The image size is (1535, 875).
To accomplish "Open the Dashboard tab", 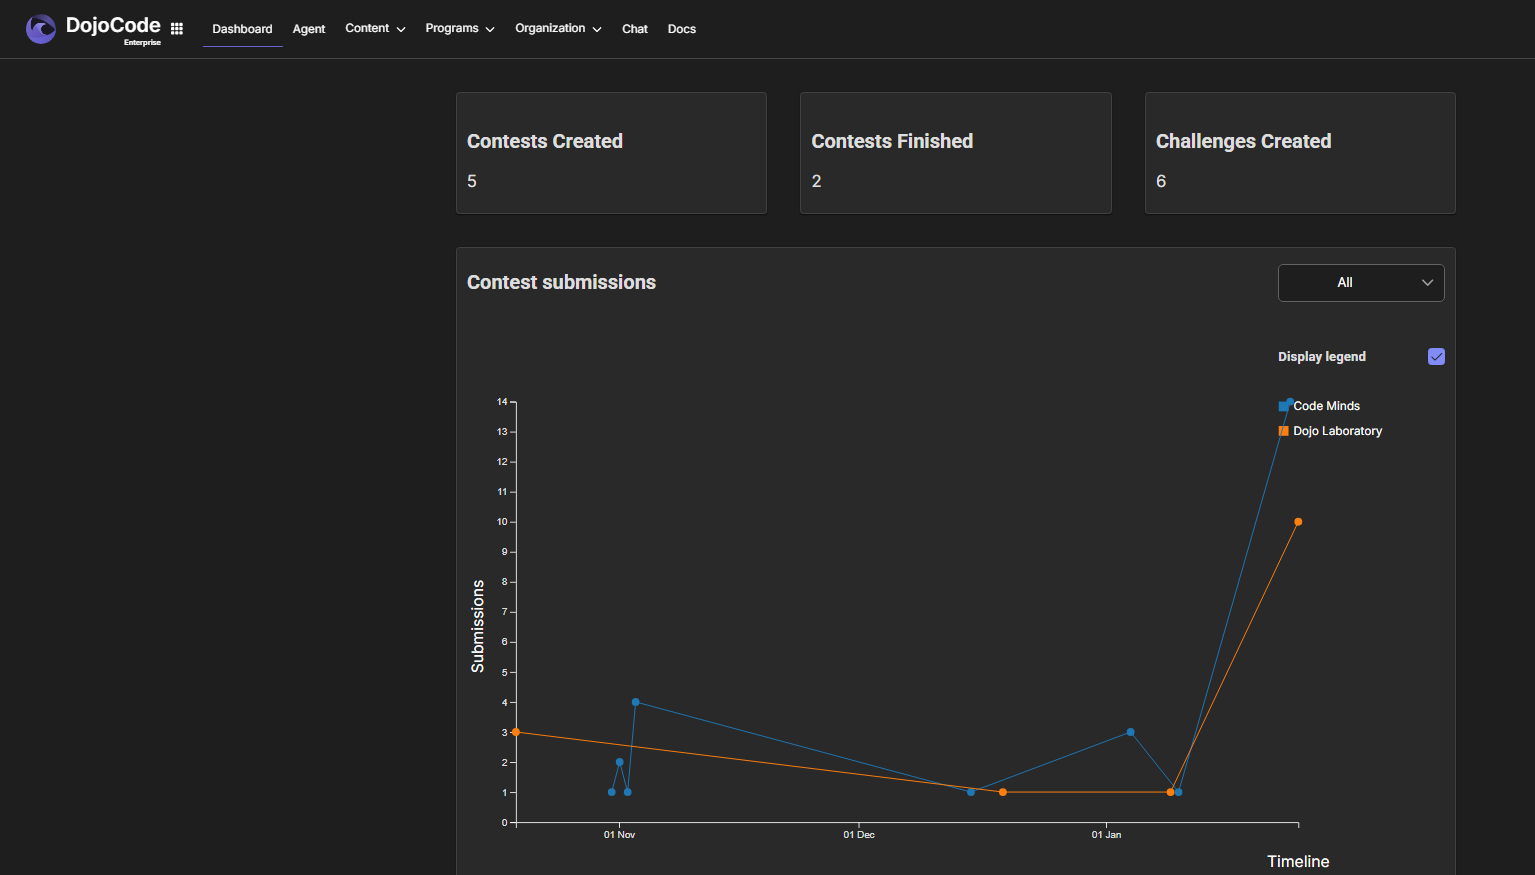I will [x=242, y=29].
